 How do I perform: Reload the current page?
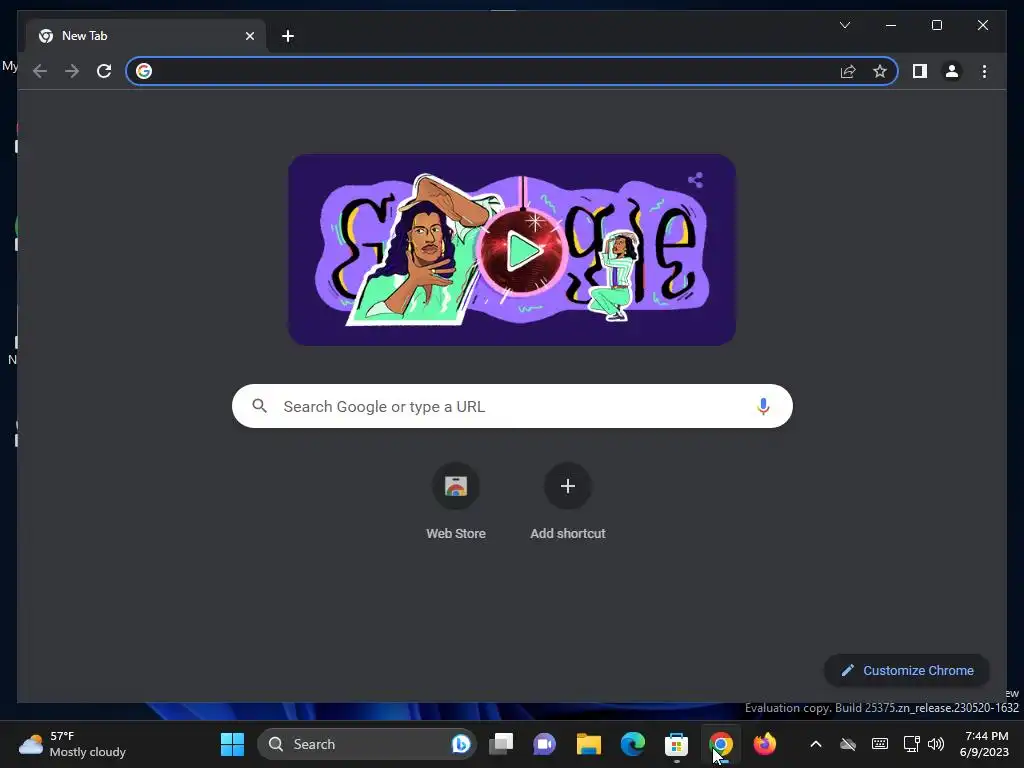click(x=104, y=71)
